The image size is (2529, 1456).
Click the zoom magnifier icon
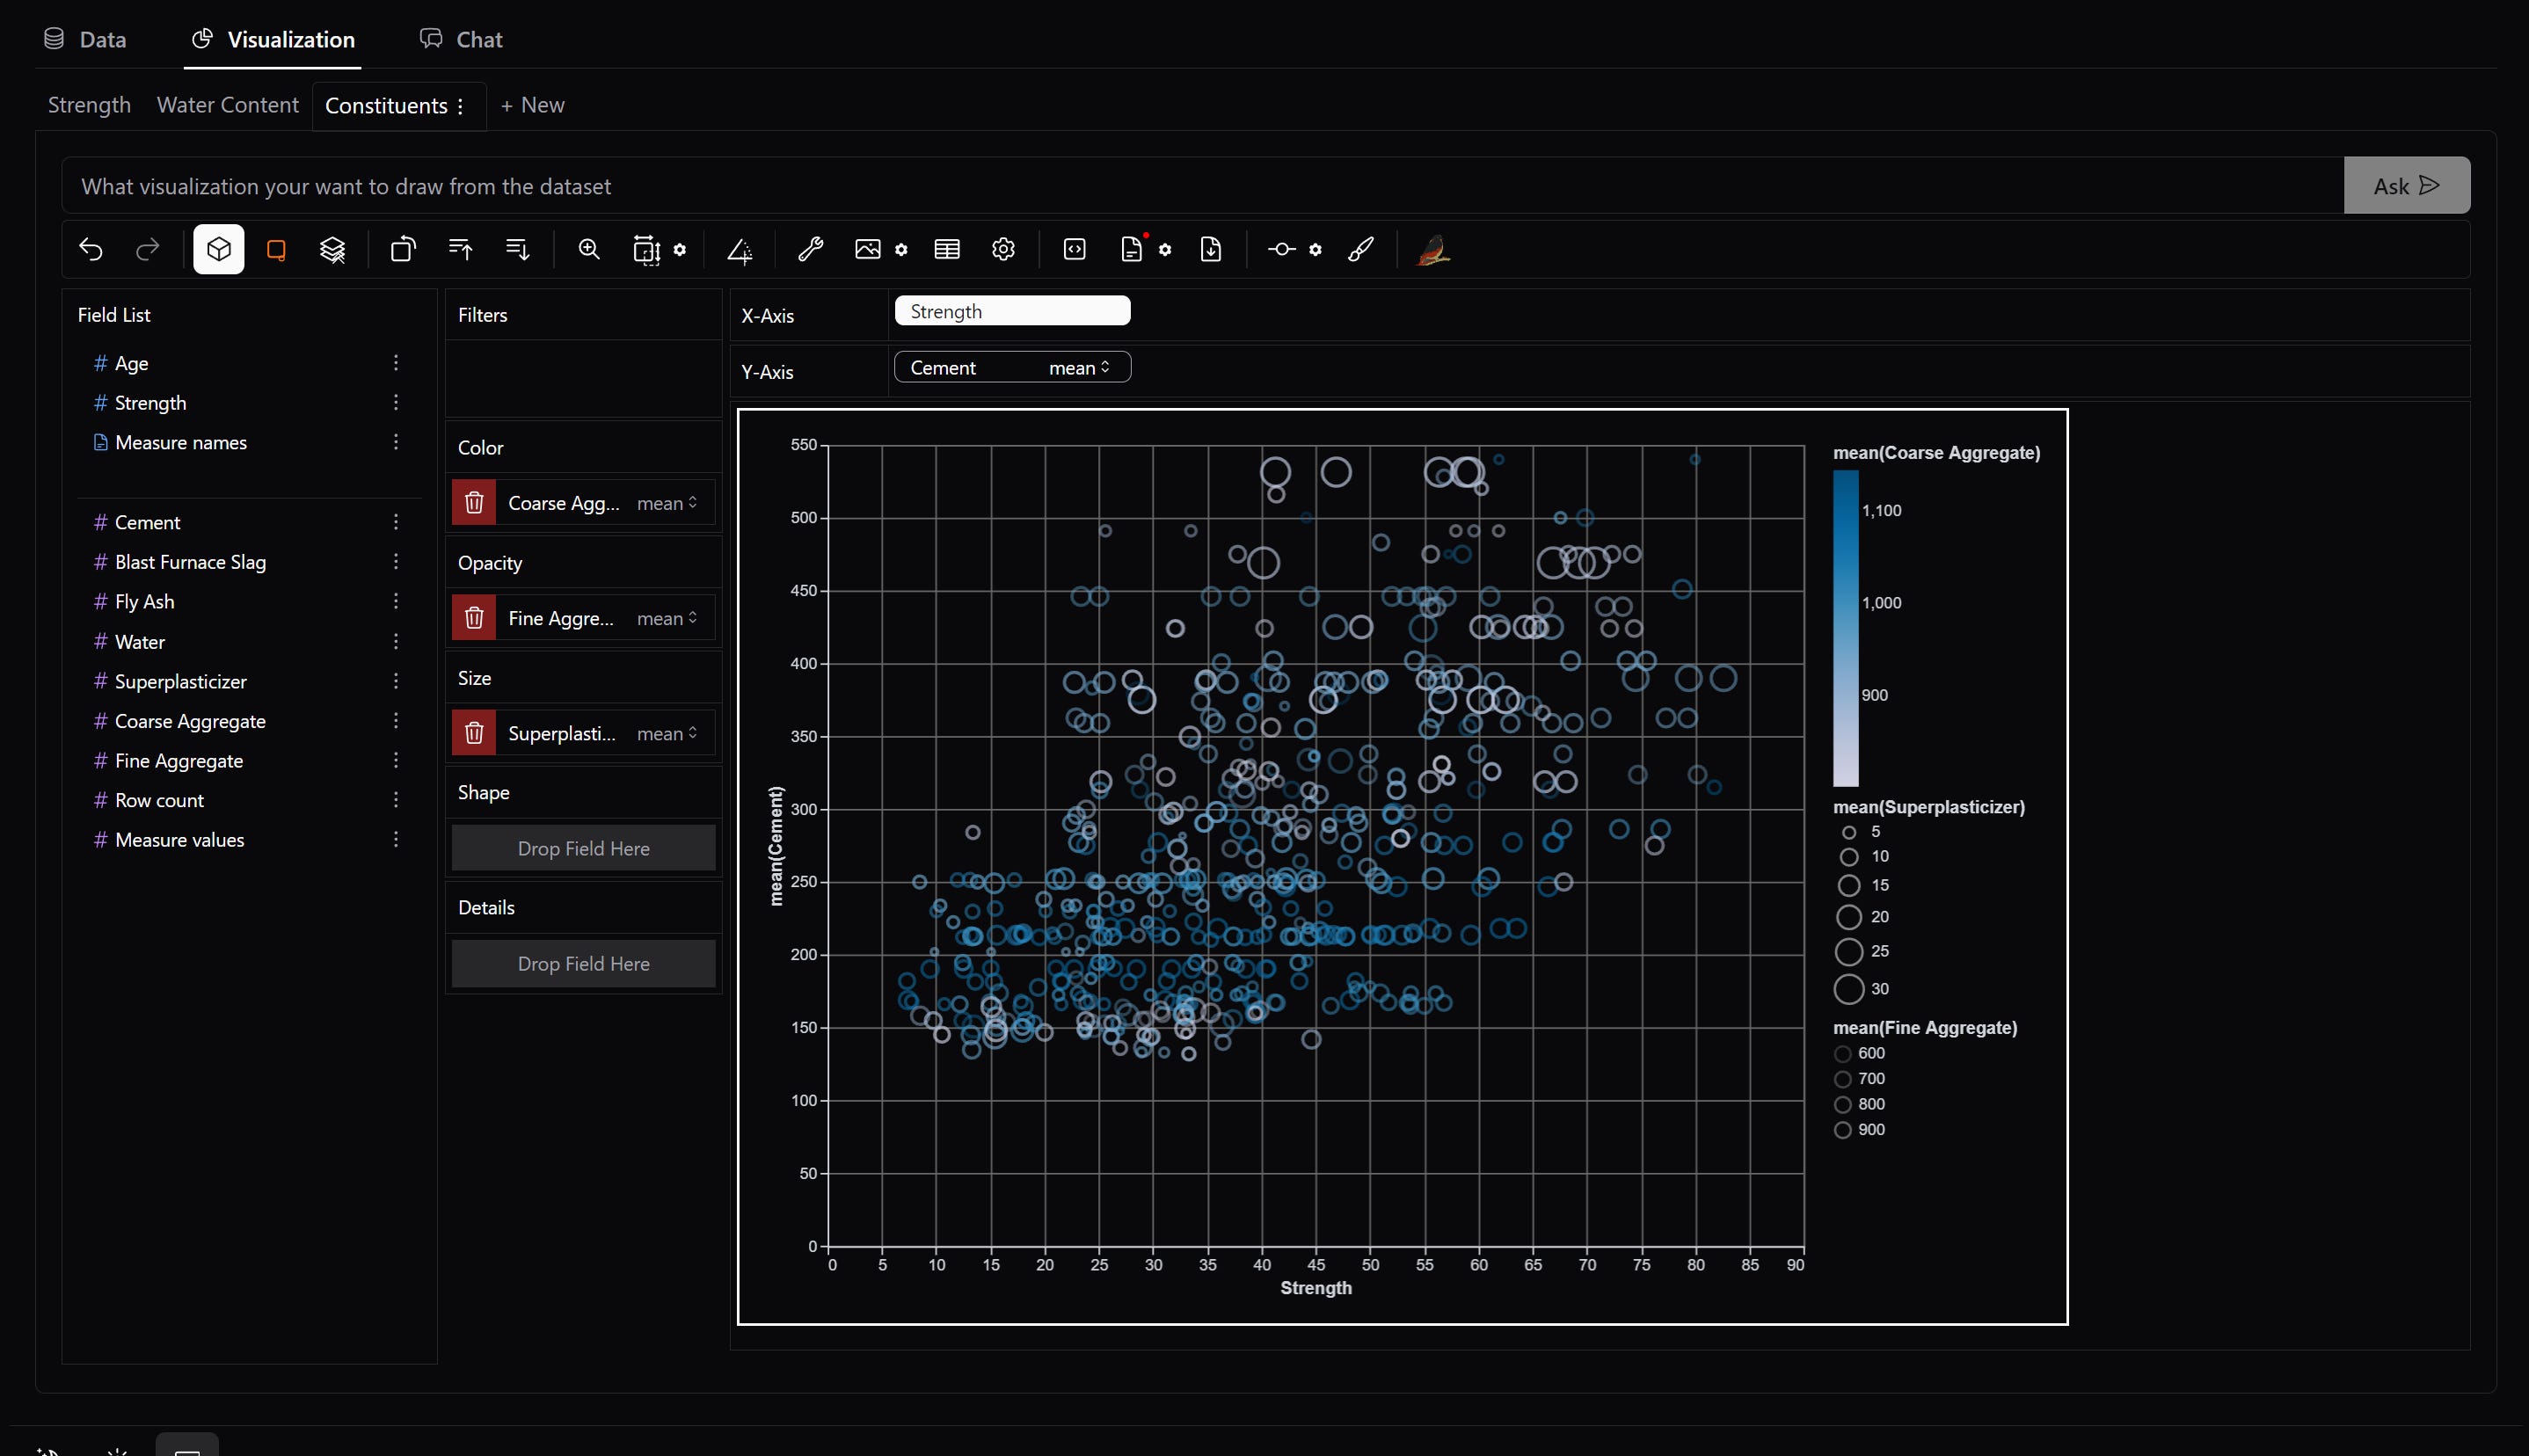[589, 249]
